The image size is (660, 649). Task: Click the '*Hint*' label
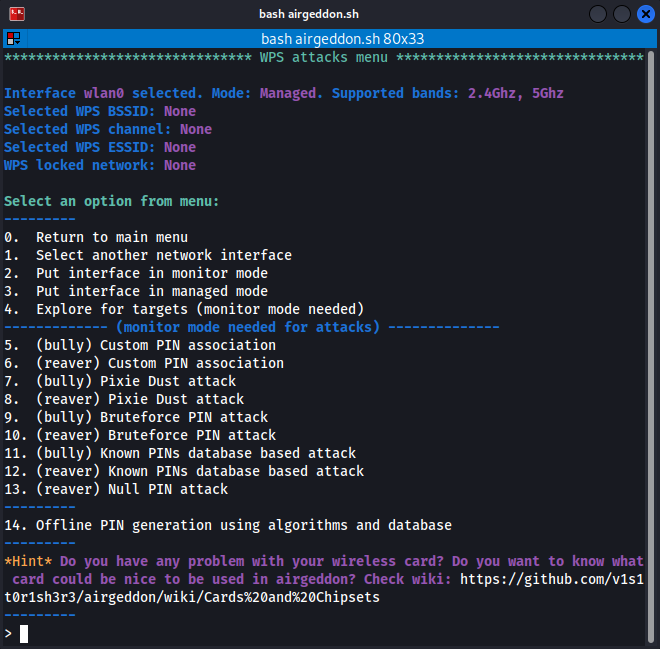28,561
